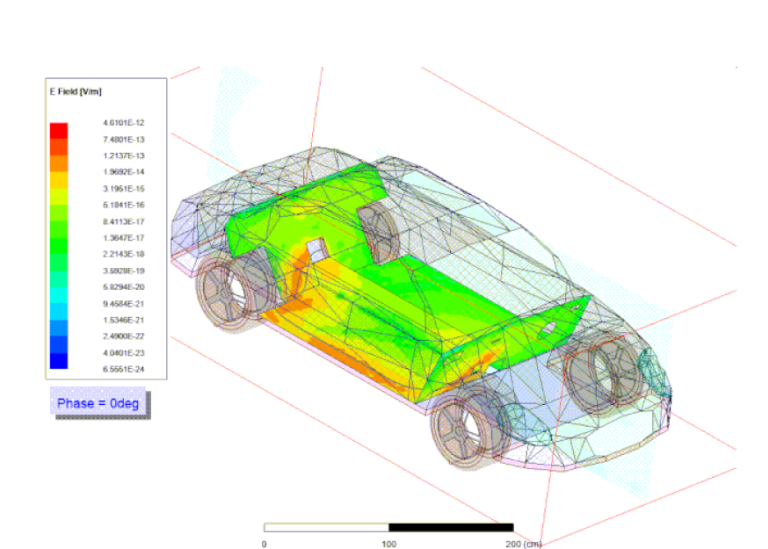The width and height of the screenshot is (768, 549).
Task: Pick the red top legend color band
Action: click(60, 129)
